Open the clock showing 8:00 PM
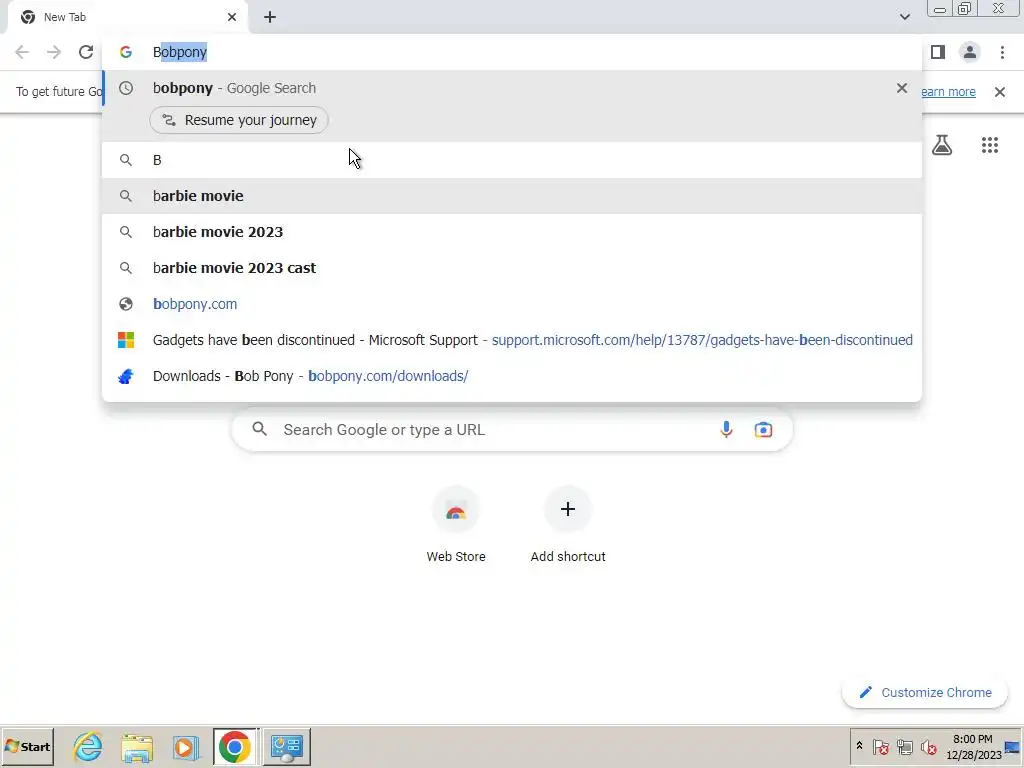The width and height of the screenshot is (1024, 768). (x=973, y=746)
